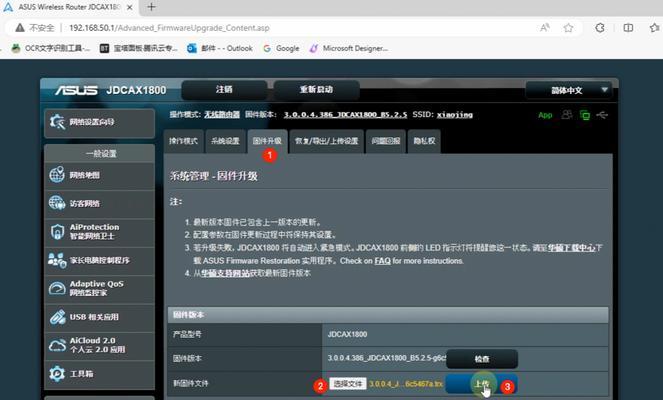Open the AiProtection shield icon

[x=57, y=232]
